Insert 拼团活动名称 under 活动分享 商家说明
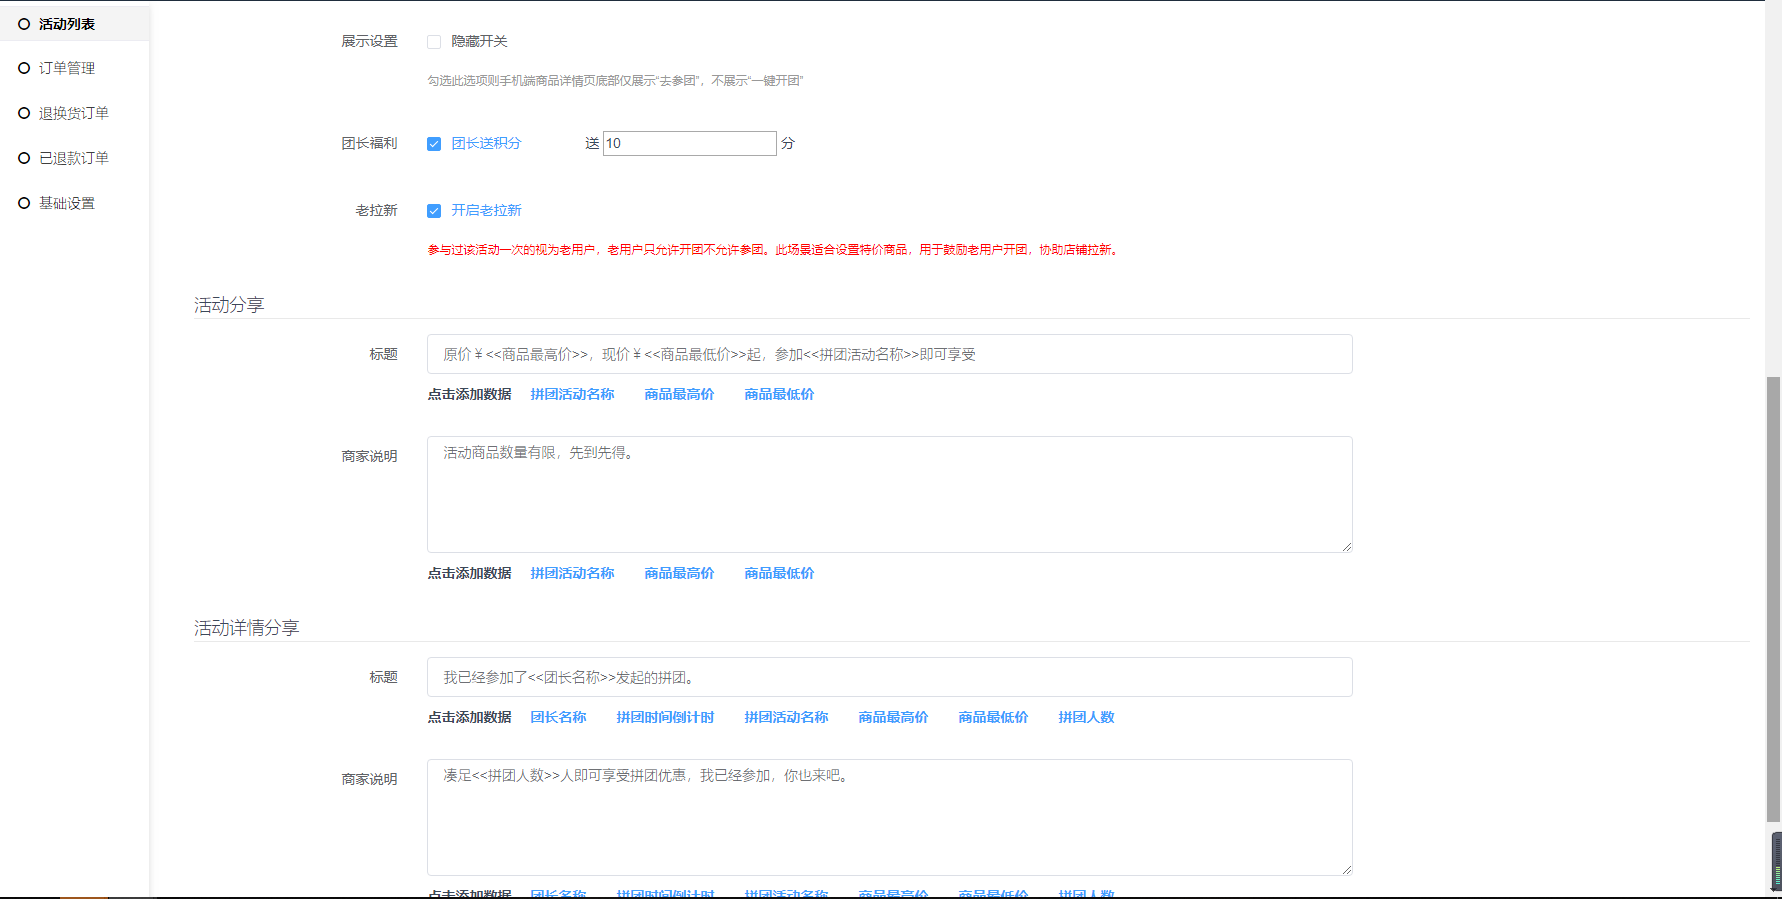 click(x=572, y=573)
